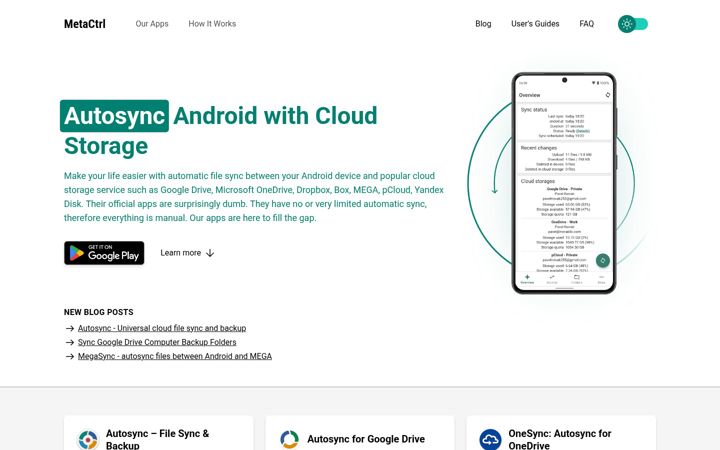This screenshot has height=450, width=720.
Task: Open User's Guides in the navbar
Action: click(535, 24)
